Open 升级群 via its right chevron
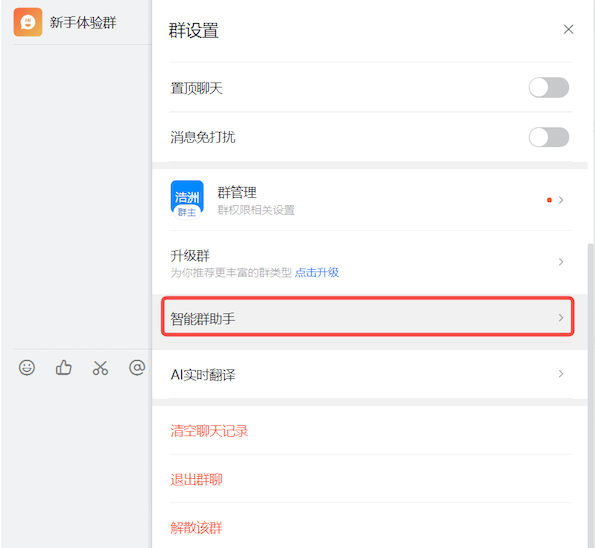The height and width of the screenshot is (548, 595). click(561, 261)
